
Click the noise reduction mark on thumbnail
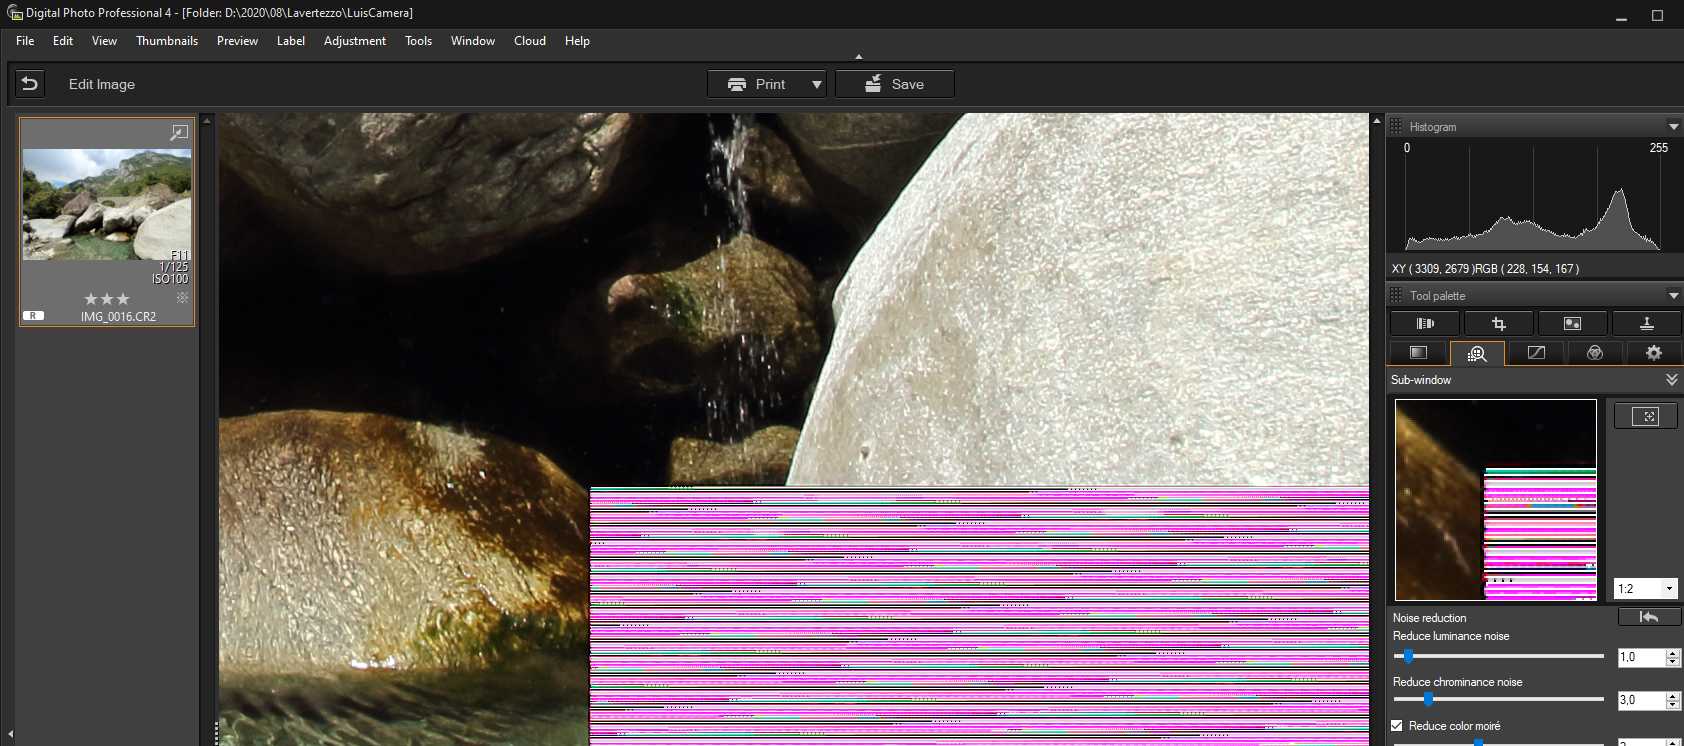point(182,298)
